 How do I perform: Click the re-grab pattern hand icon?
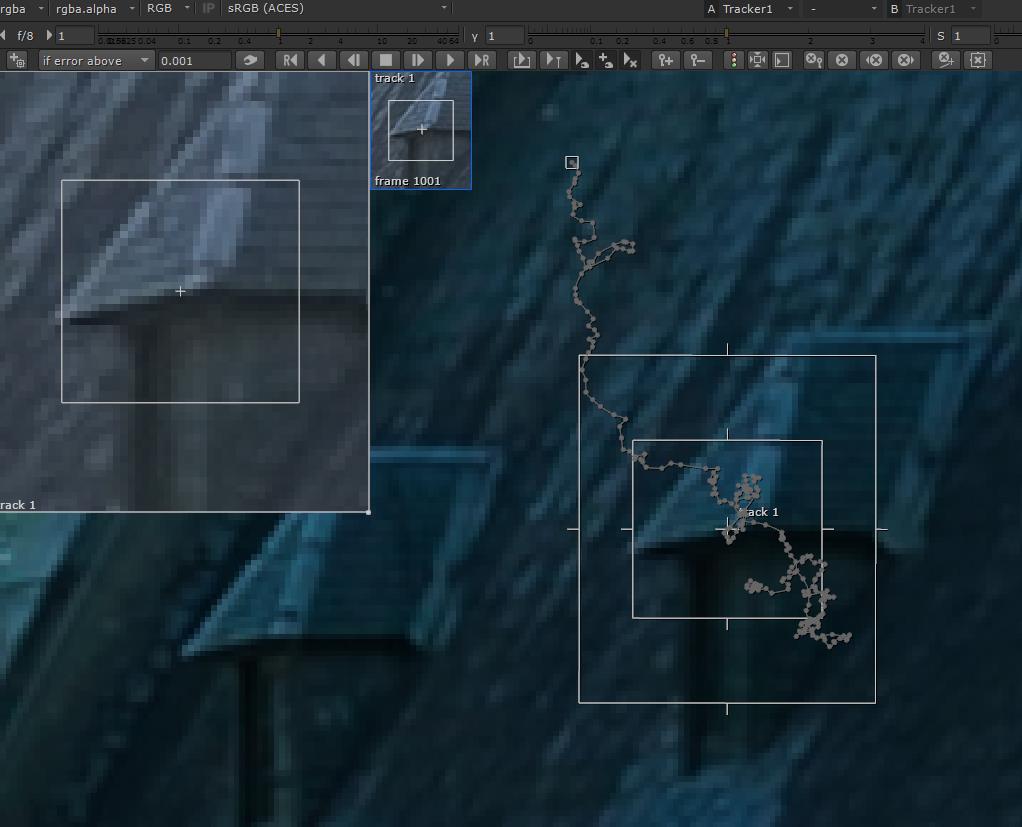250,60
